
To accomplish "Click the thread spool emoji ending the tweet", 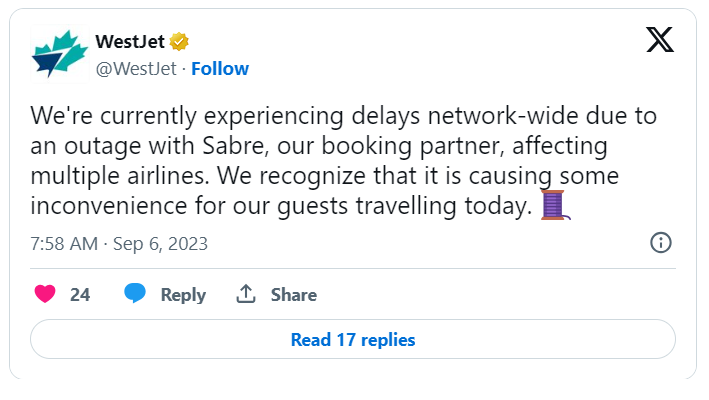I will (556, 205).
